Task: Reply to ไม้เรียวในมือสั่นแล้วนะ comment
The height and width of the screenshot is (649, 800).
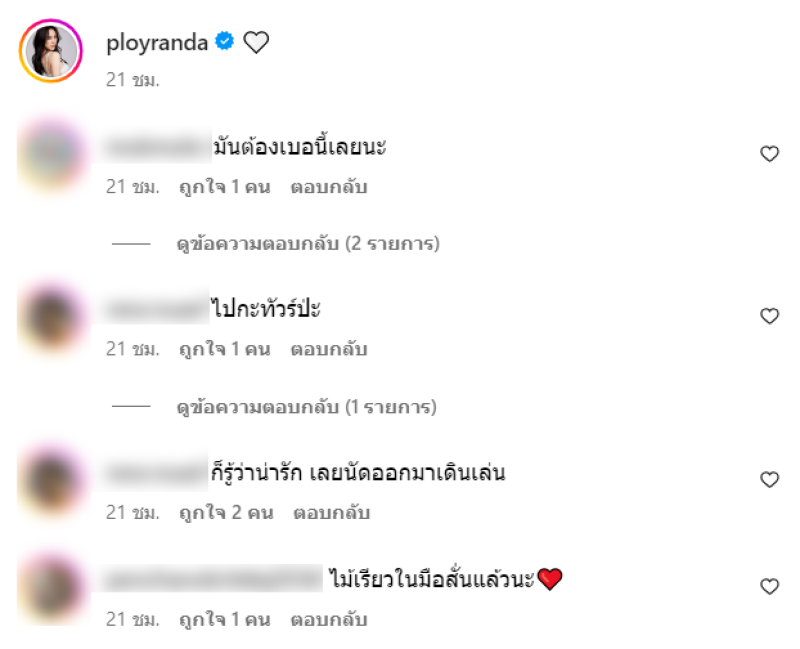Action: tap(329, 620)
